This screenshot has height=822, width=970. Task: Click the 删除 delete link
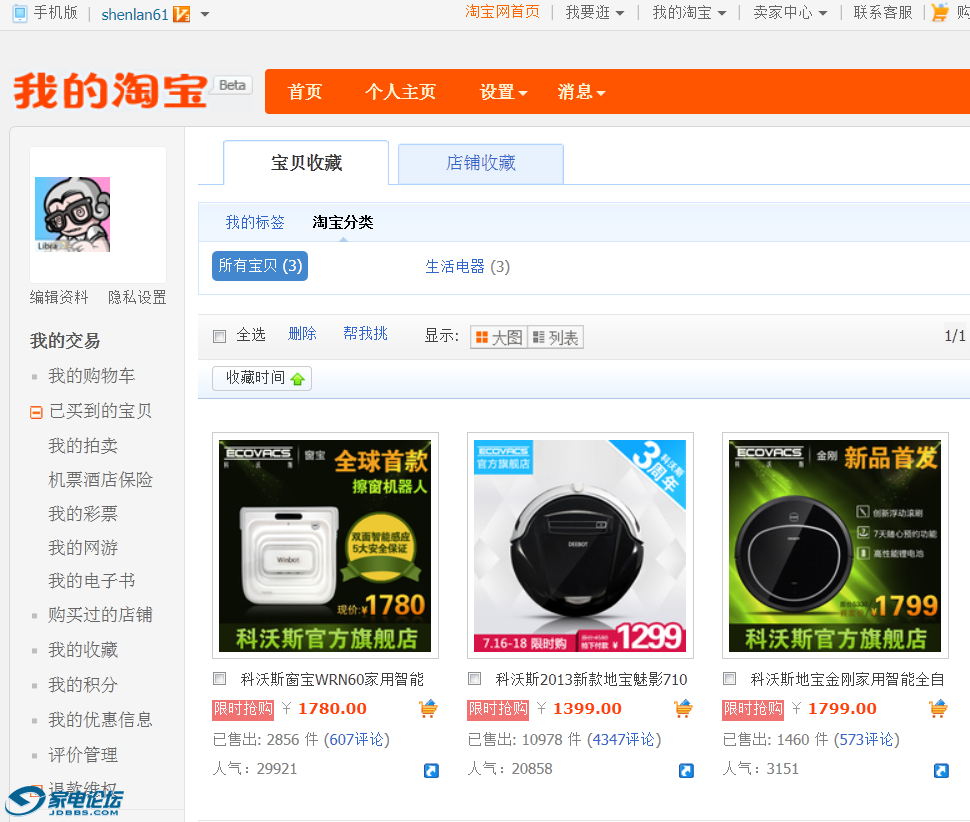(302, 333)
